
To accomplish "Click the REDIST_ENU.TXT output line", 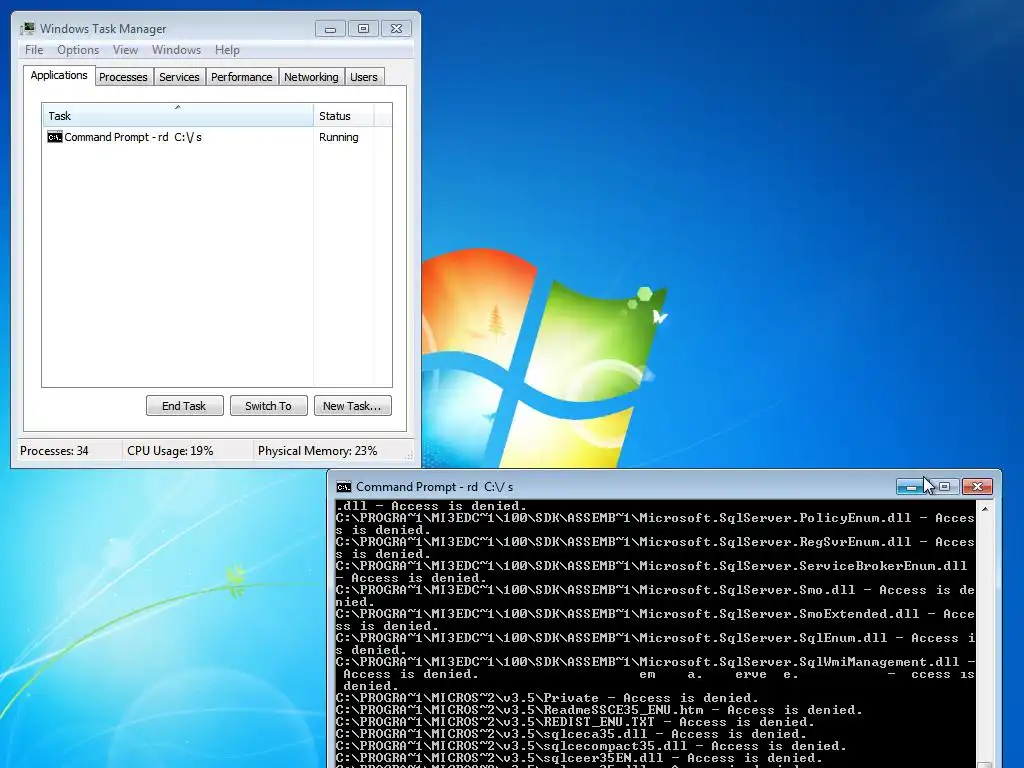I will coord(575,722).
